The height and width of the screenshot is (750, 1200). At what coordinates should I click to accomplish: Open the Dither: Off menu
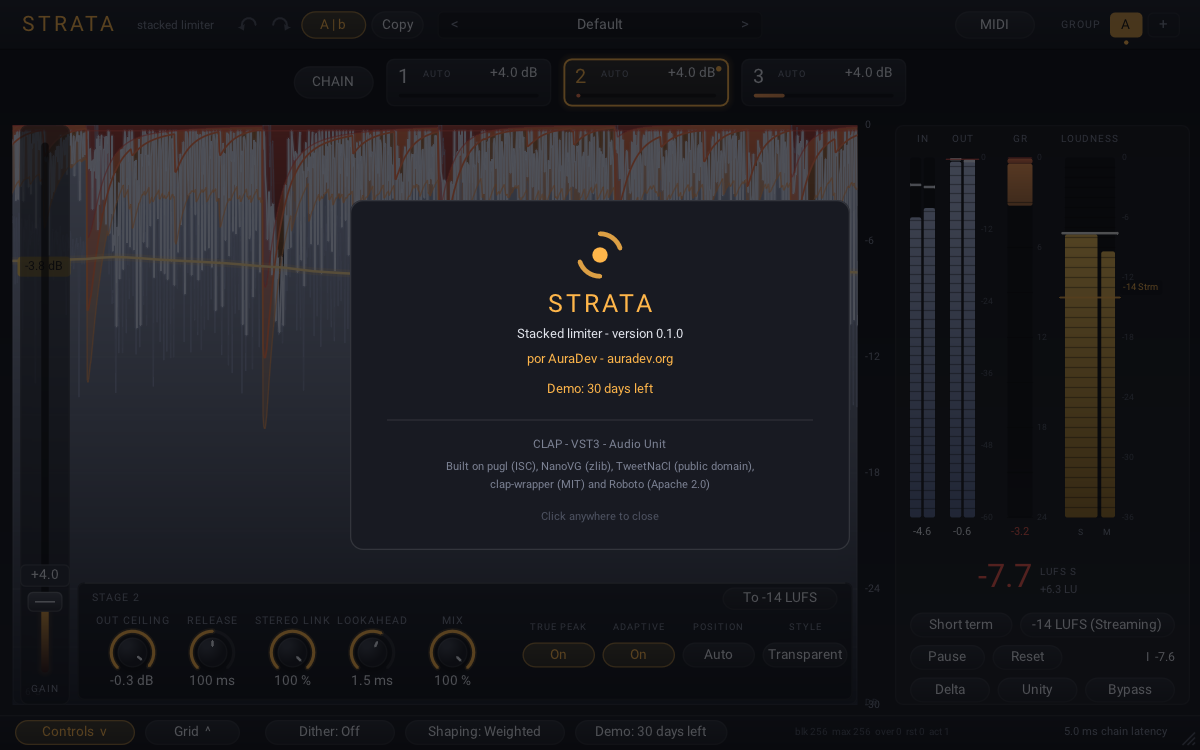coord(329,731)
